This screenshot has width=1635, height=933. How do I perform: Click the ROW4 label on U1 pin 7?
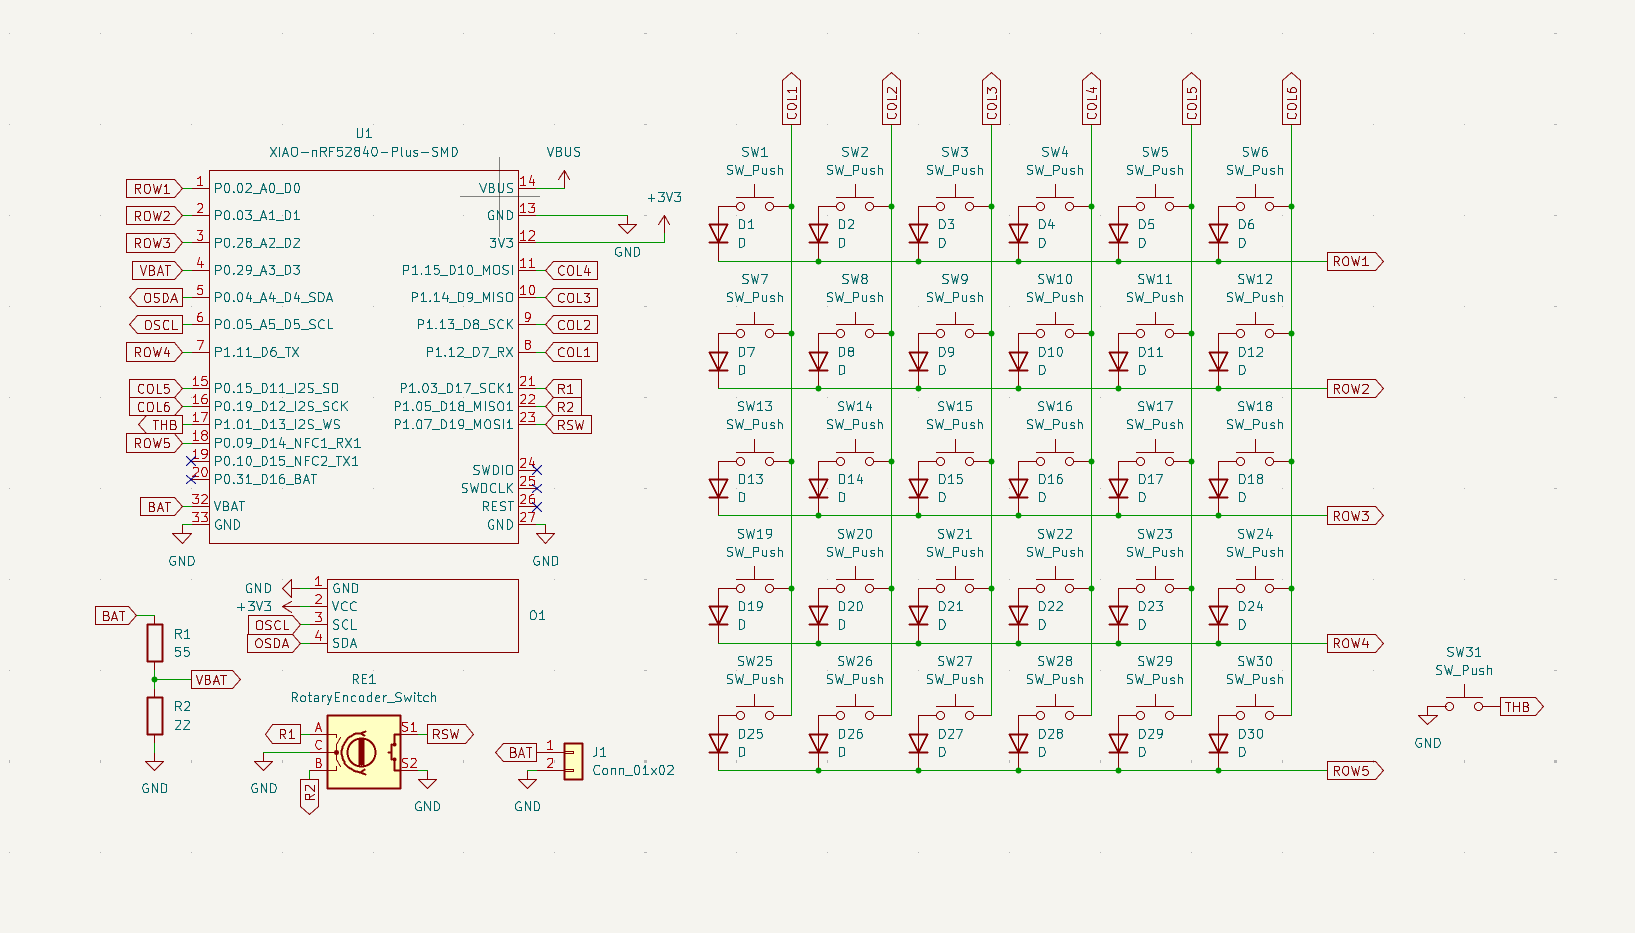point(155,352)
